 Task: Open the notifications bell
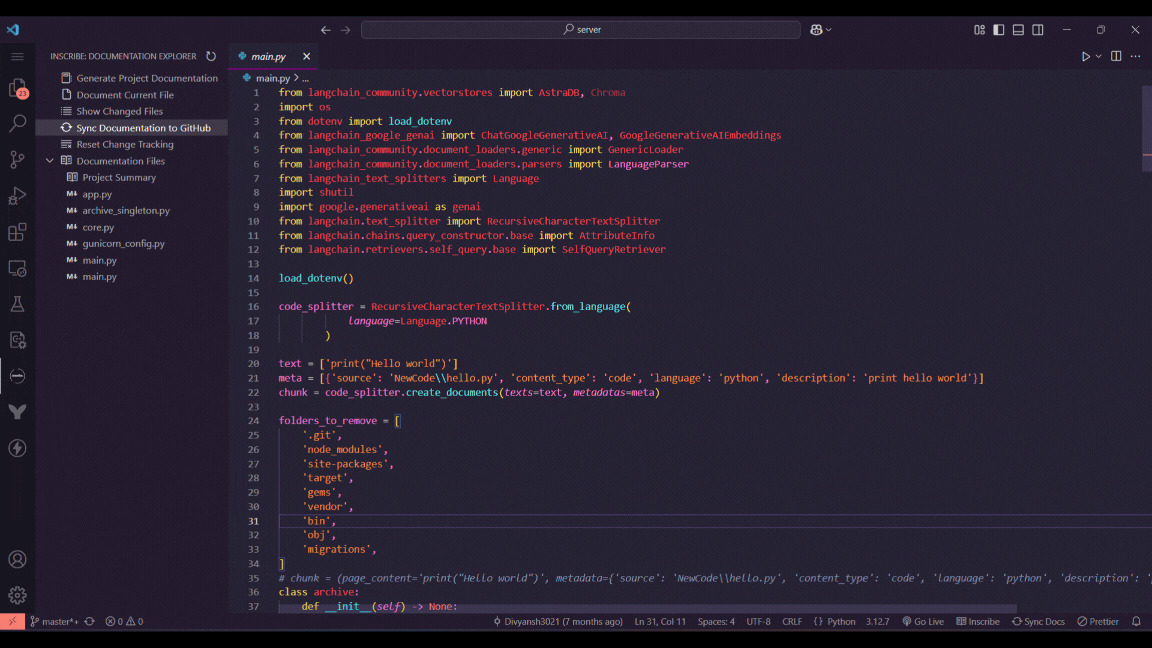pyautogui.click(x=1136, y=622)
